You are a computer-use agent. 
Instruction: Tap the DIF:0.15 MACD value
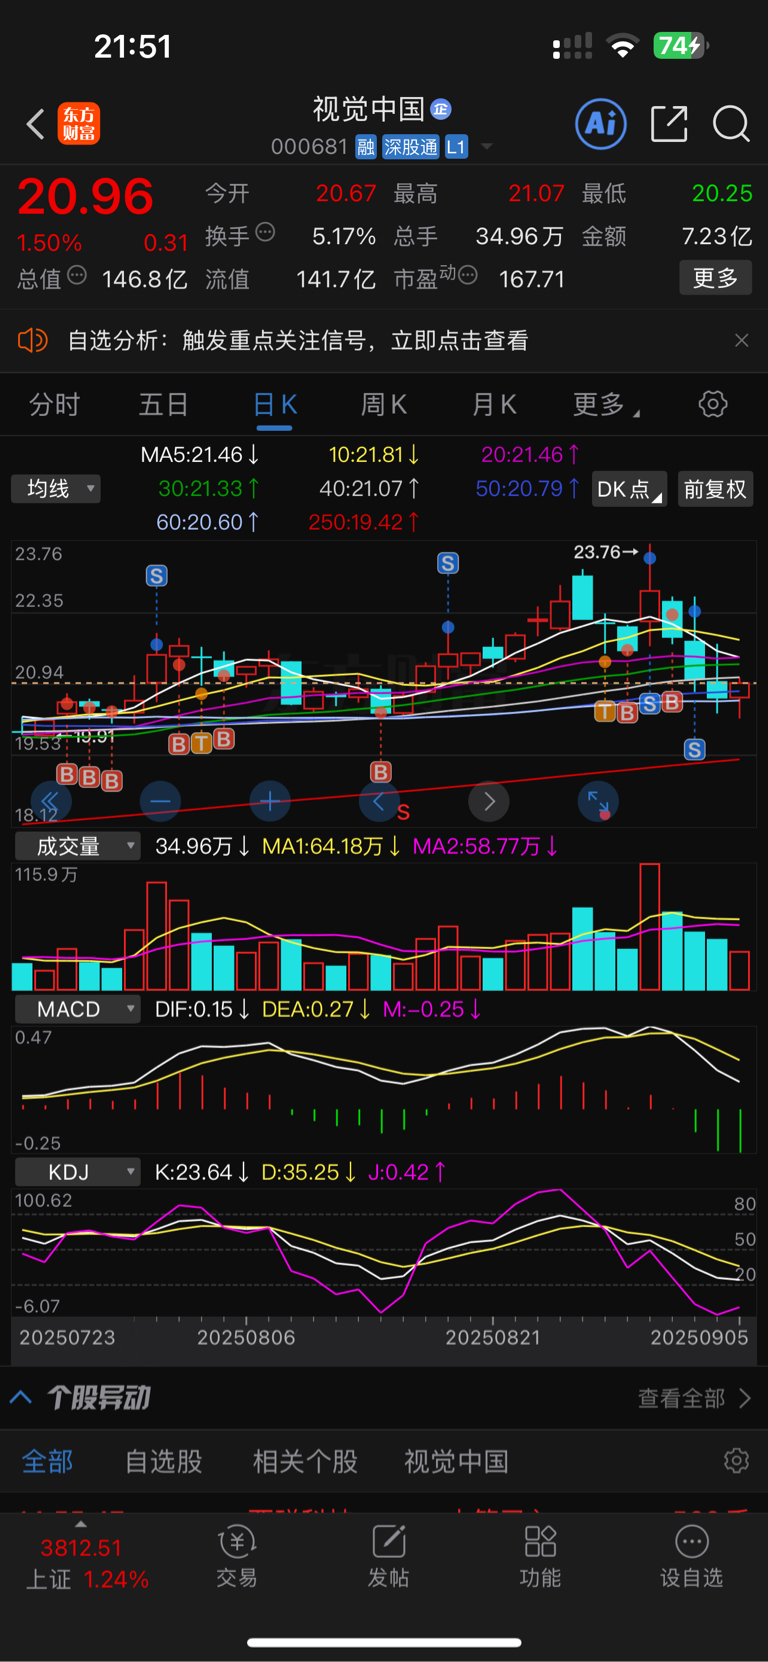point(202,1009)
